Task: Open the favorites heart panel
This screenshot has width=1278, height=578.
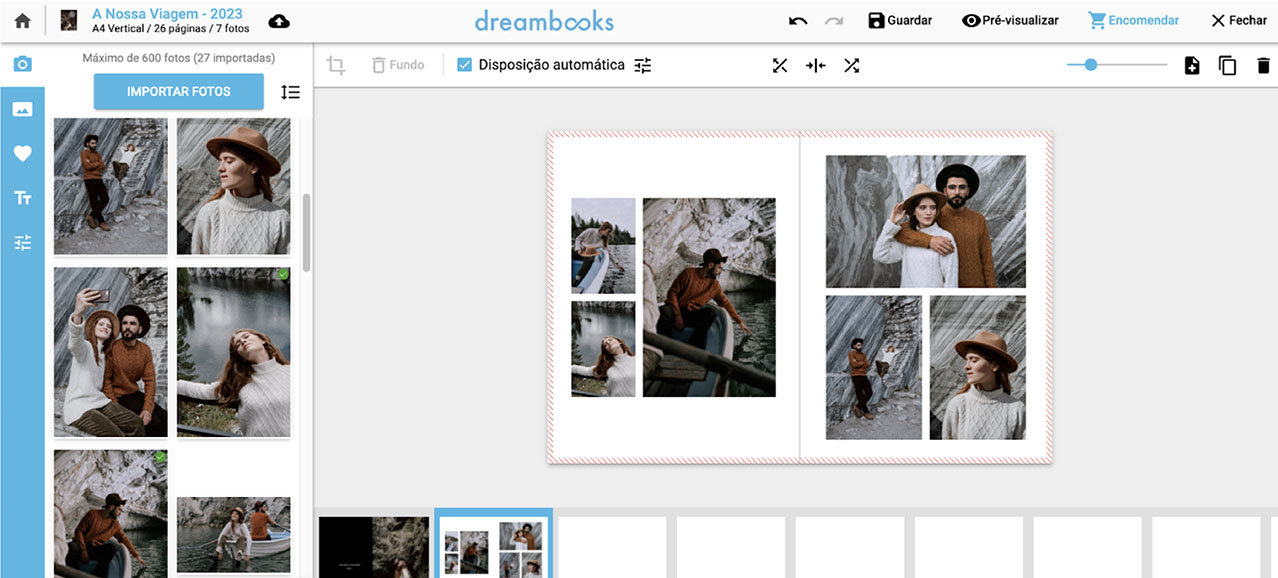Action: [22, 153]
